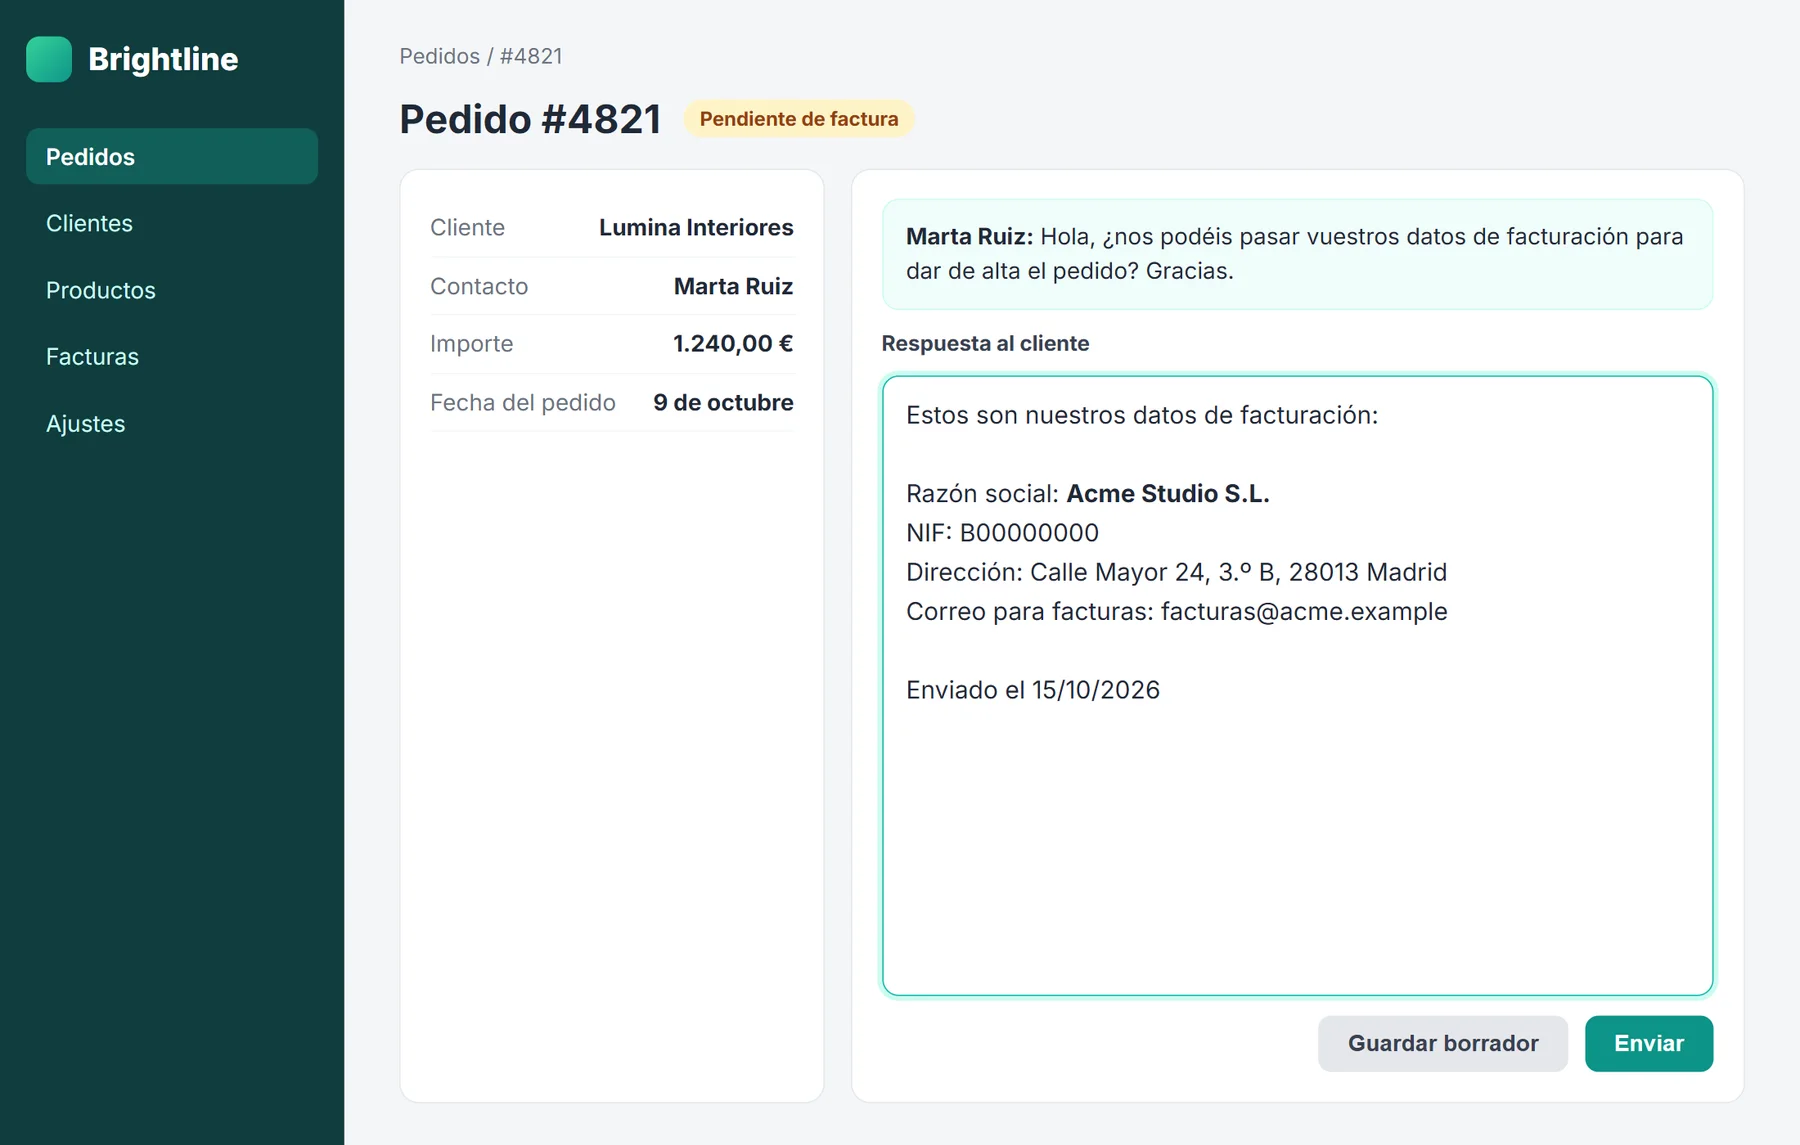This screenshot has width=1800, height=1145.
Task: Click the Respuesta al cliente label
Action: (985, 343)
